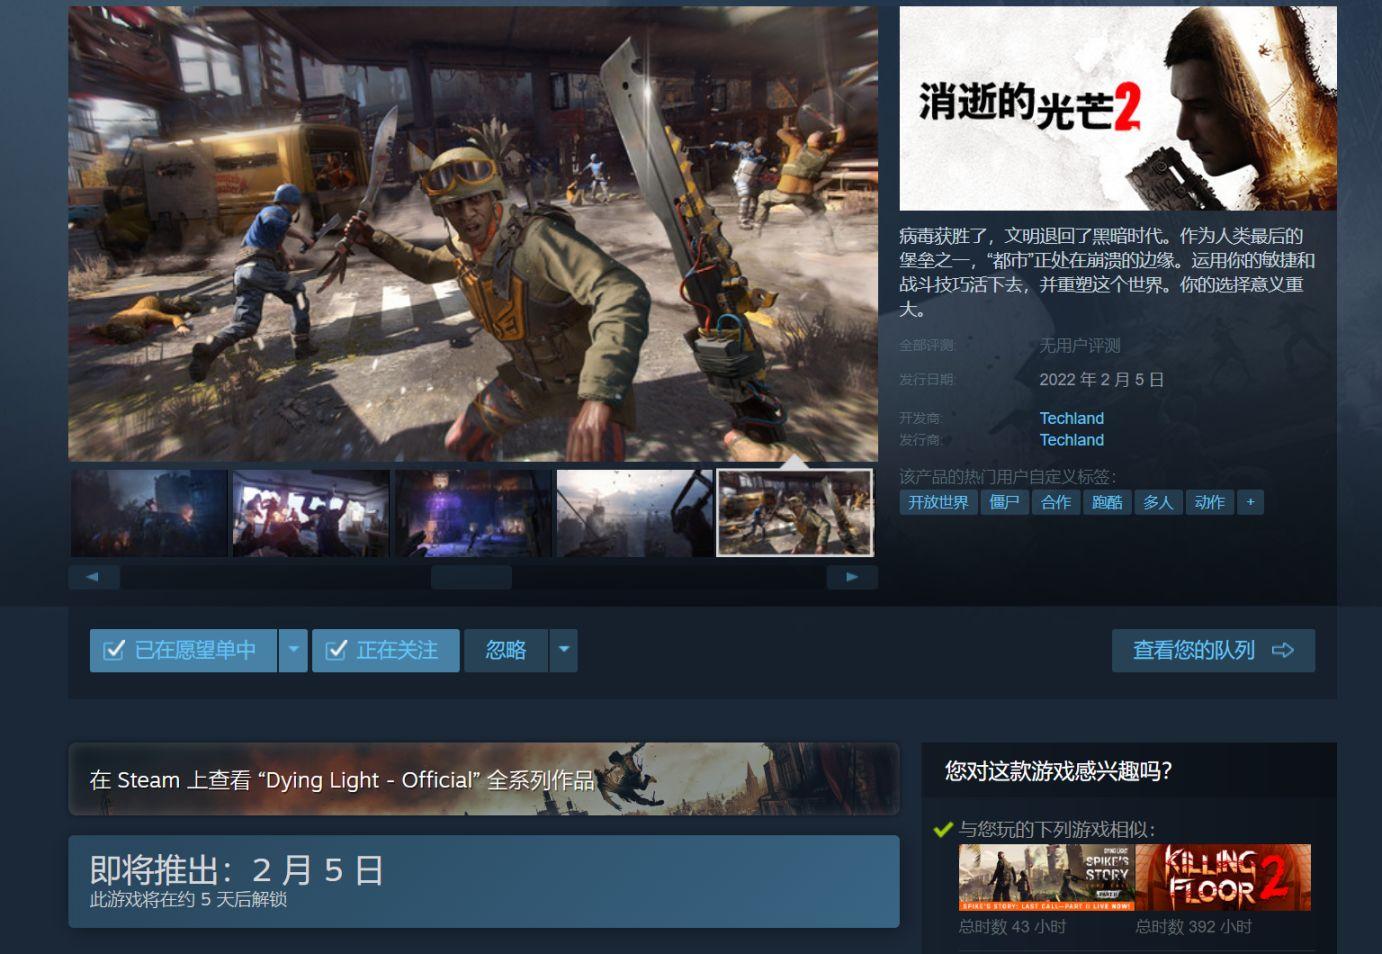Click the 忽略 button
Viewport: 1382px width, 954px height.
(506, 651)
